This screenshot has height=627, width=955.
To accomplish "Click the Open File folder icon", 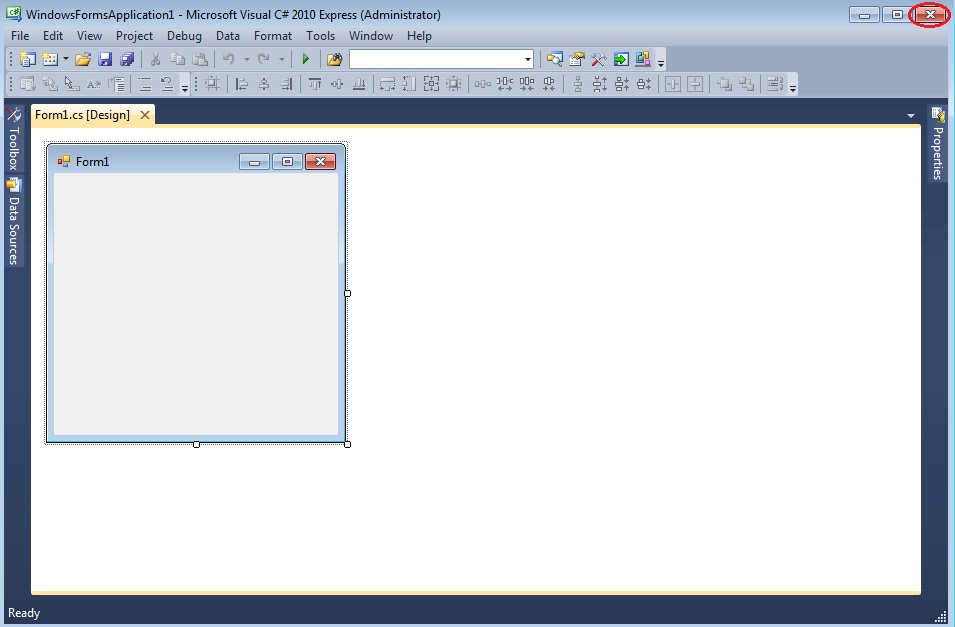I will point(83,59).
